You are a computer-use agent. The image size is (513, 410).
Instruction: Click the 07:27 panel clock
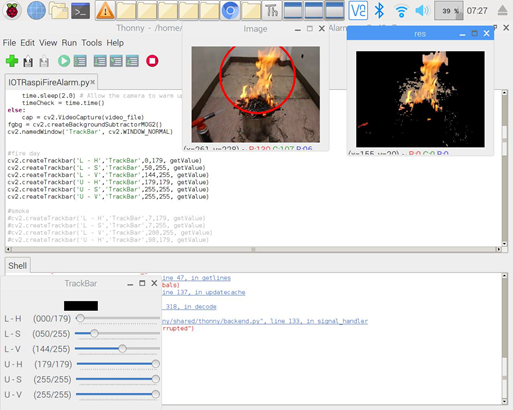click(477, 11)
